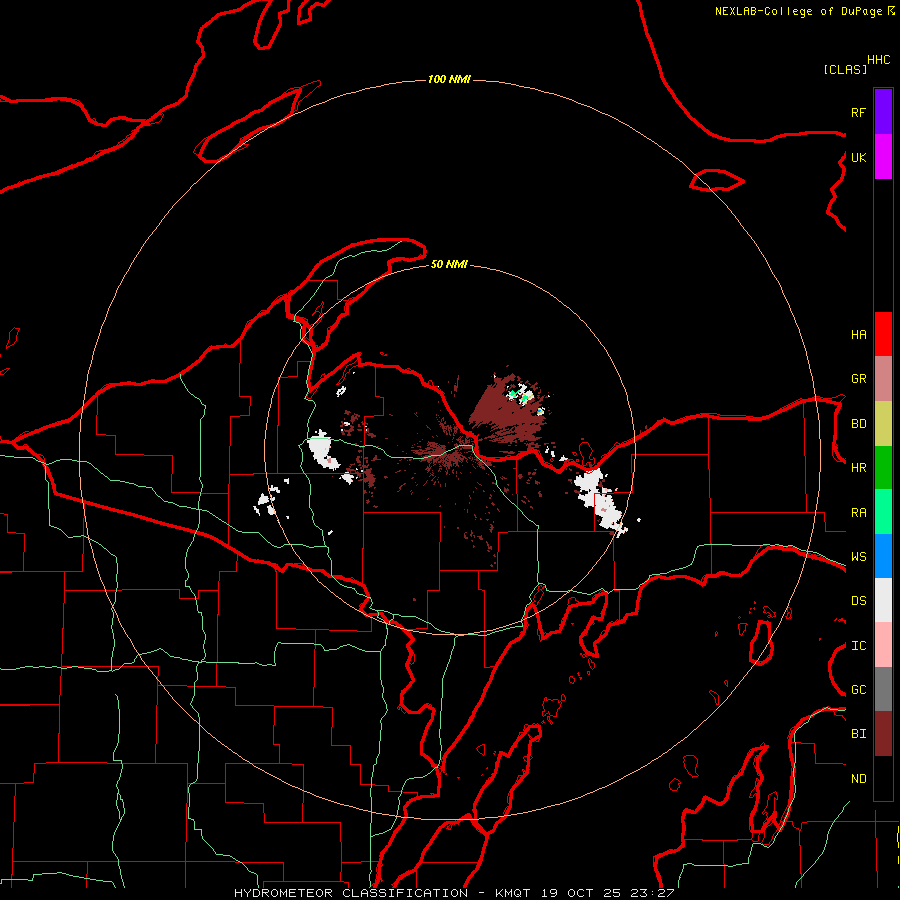Screen dimensions: 900x900
Task: Select the BD yellow legend swatch
Action: click(x=883, y=424)
